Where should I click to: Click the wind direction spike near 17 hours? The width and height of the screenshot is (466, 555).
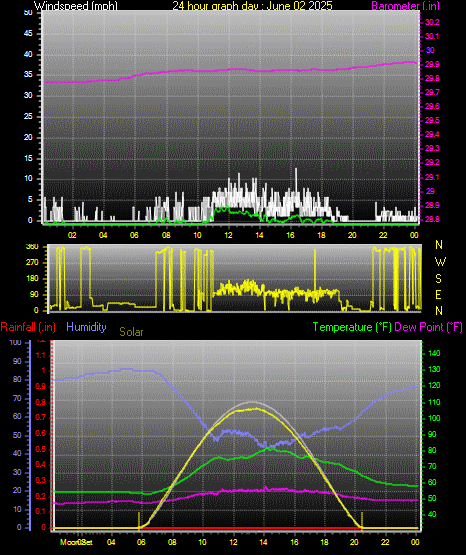pos(315,269)
